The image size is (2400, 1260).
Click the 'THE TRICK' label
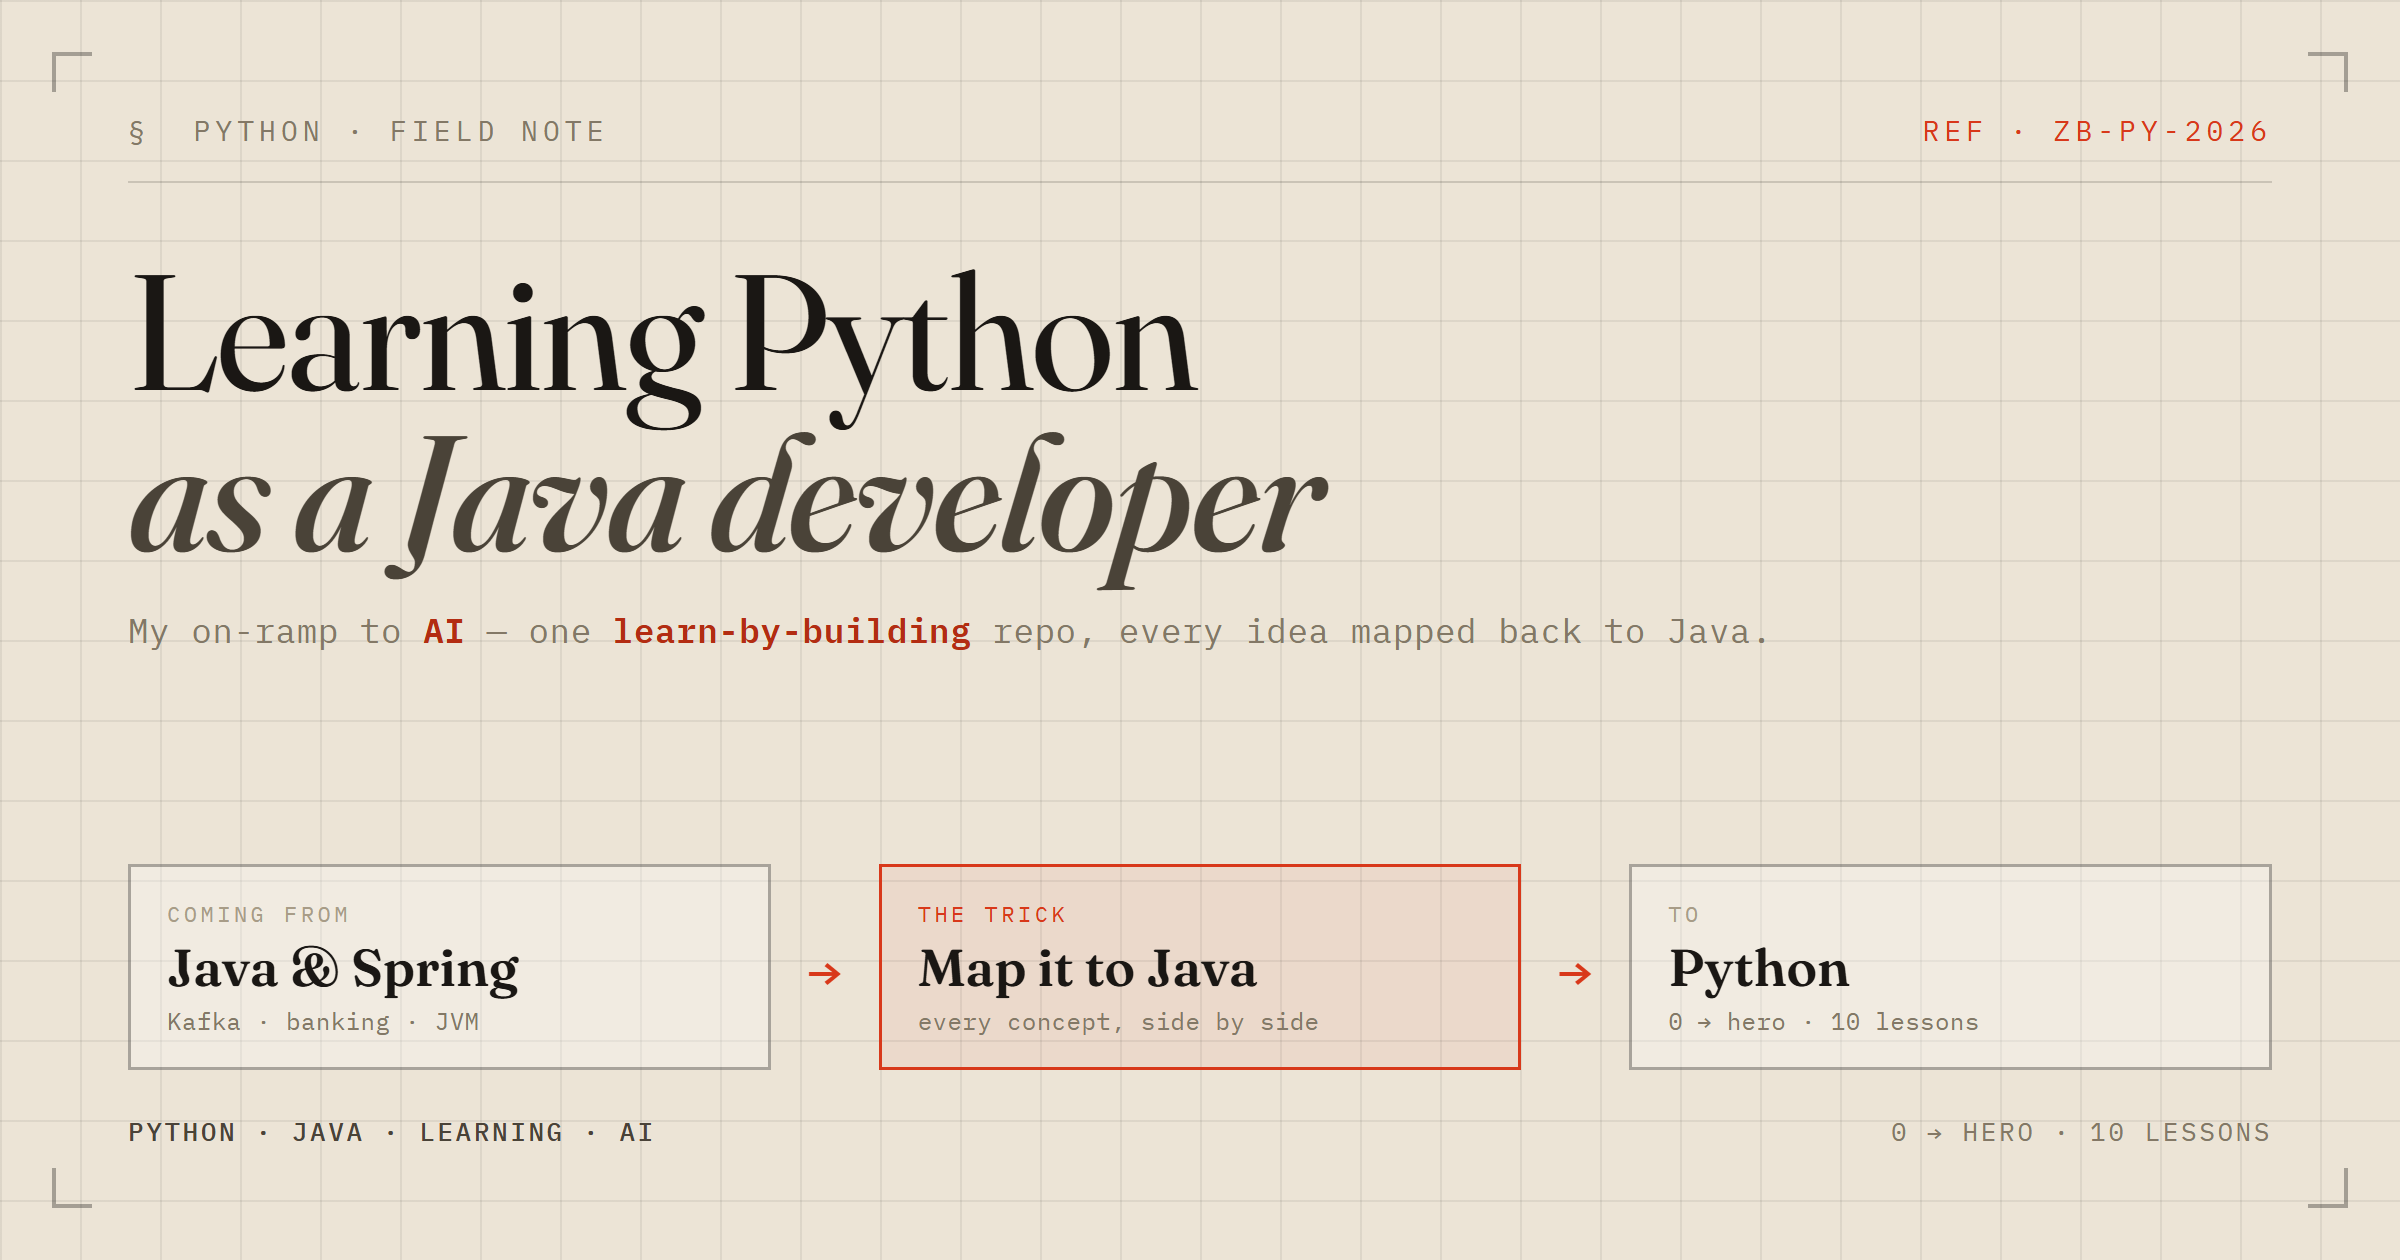pos(992,915)
